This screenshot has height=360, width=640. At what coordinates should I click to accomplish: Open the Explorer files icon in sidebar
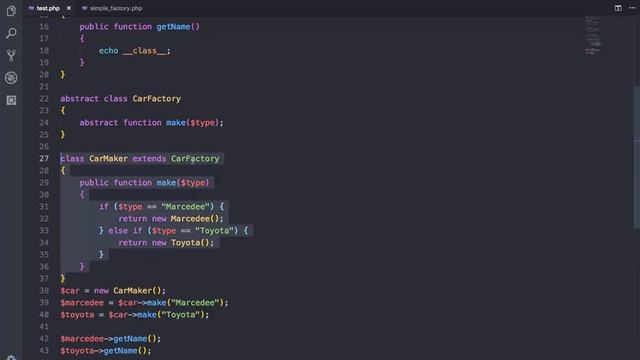click(x=11, y=11)
